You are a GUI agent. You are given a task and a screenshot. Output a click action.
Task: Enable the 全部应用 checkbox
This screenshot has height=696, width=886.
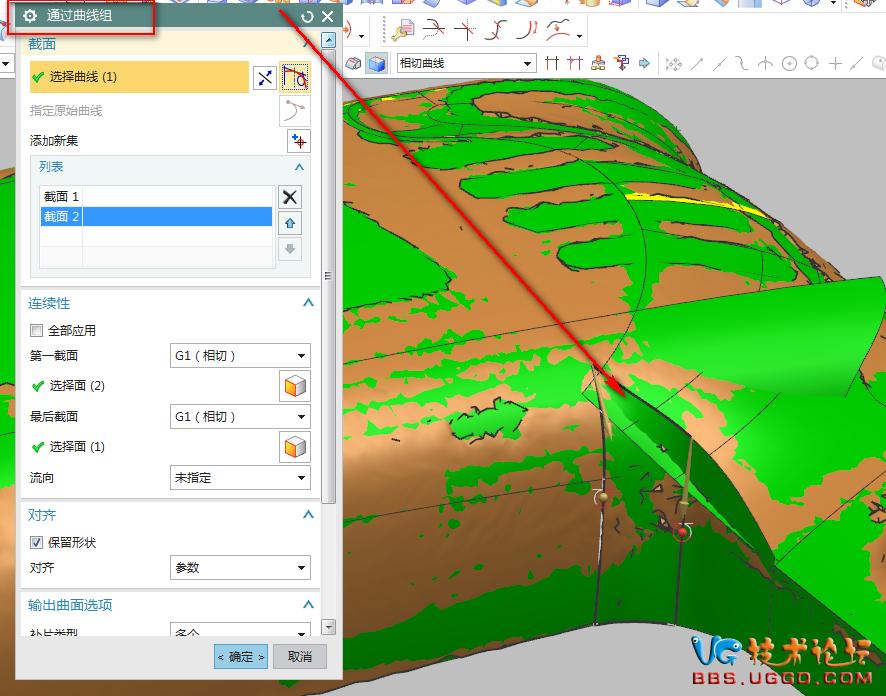click(37, 331)
